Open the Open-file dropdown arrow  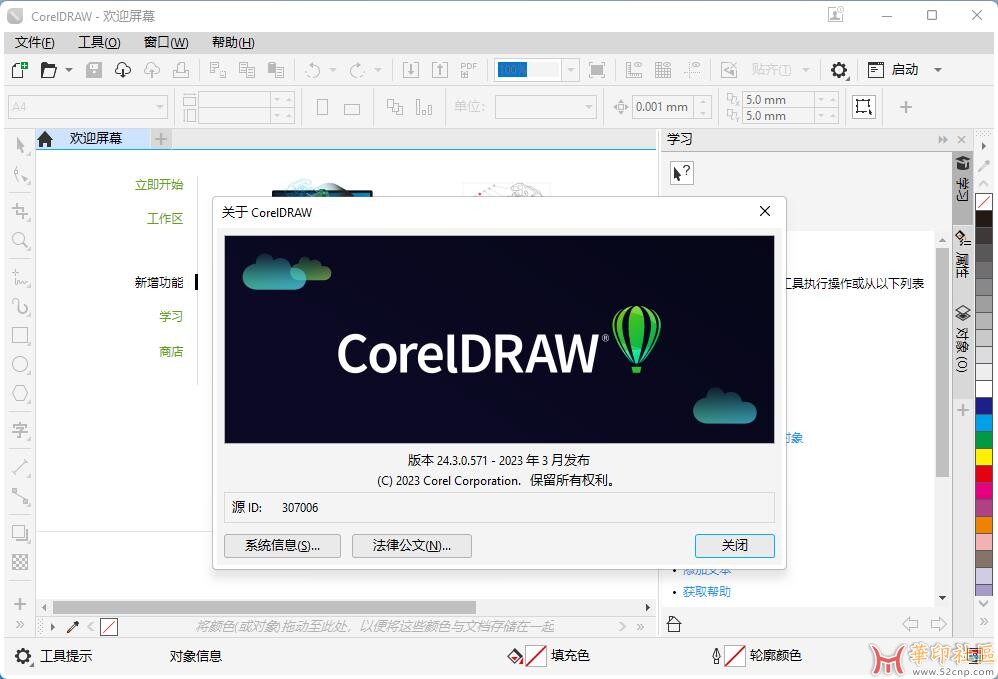coord(69,70)
